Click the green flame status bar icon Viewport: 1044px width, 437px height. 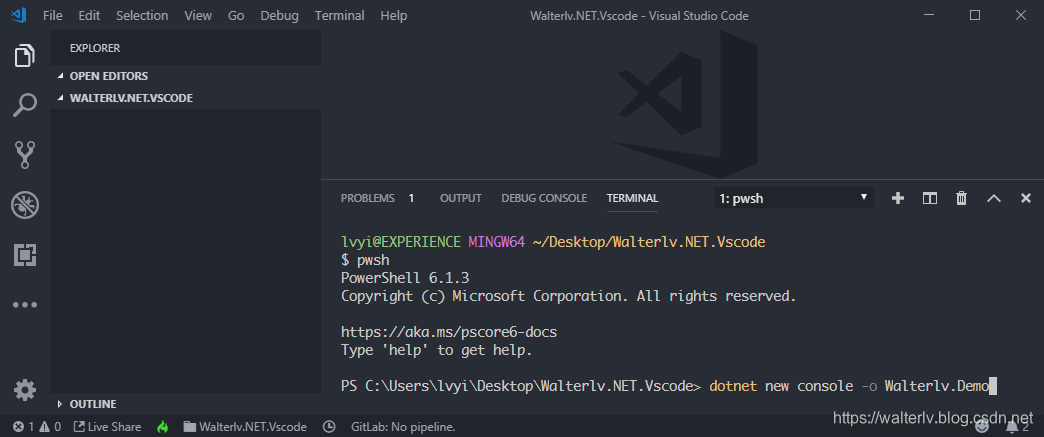coord(162,427)
